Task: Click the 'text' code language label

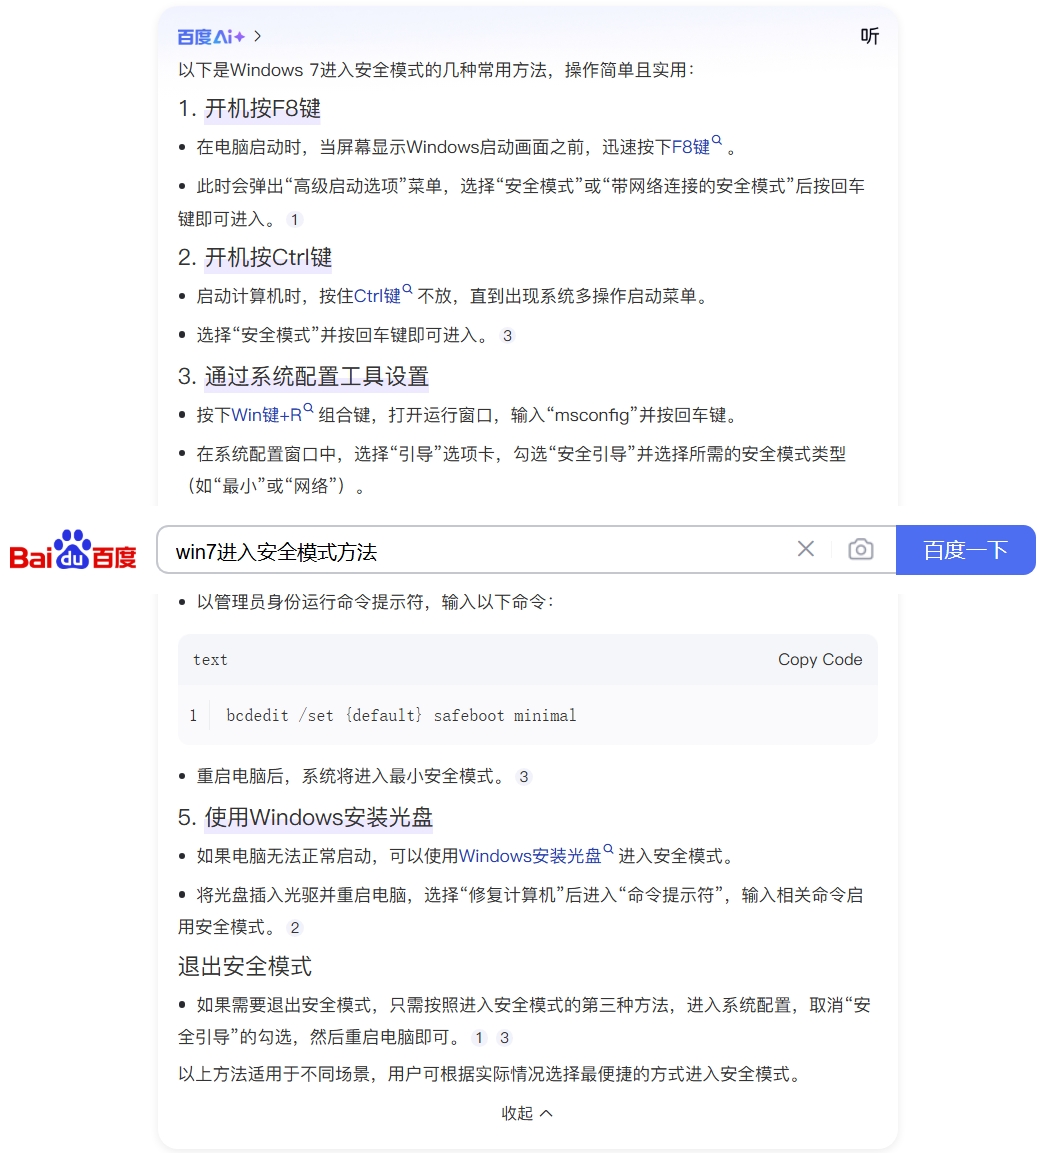Action: tap(210, 660)
